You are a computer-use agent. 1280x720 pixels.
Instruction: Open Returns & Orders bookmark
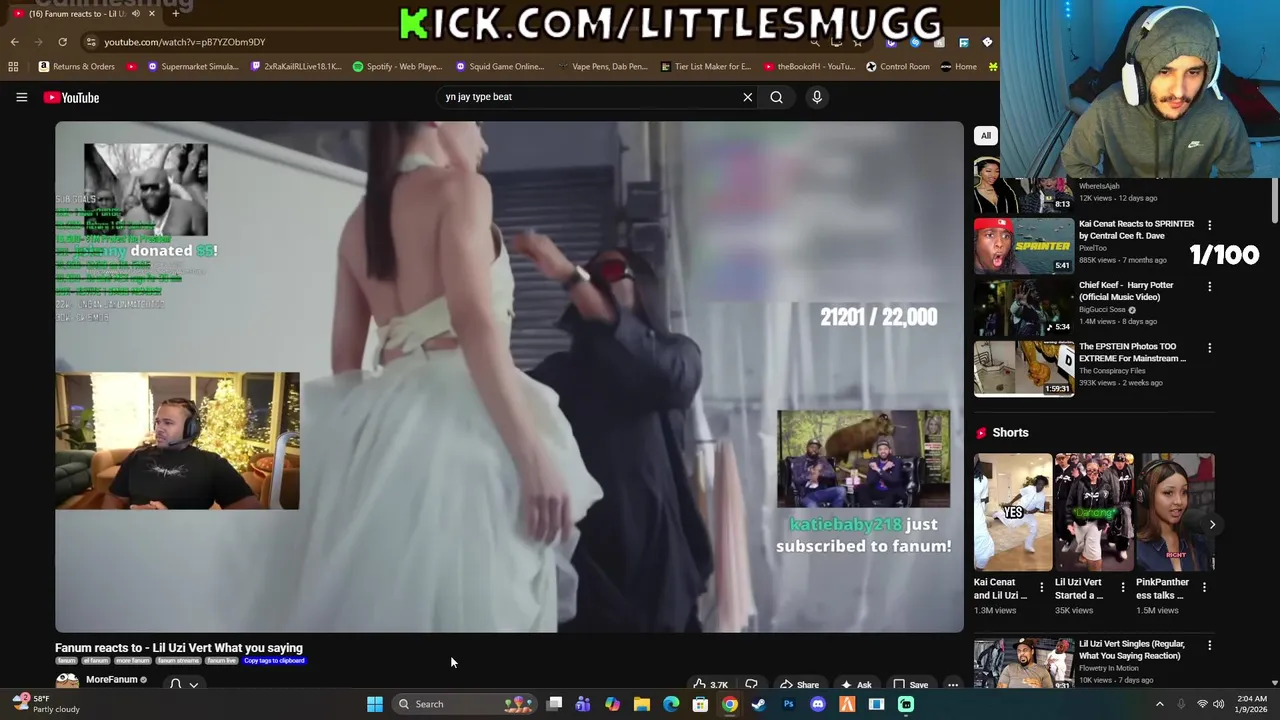pos(77,67)
